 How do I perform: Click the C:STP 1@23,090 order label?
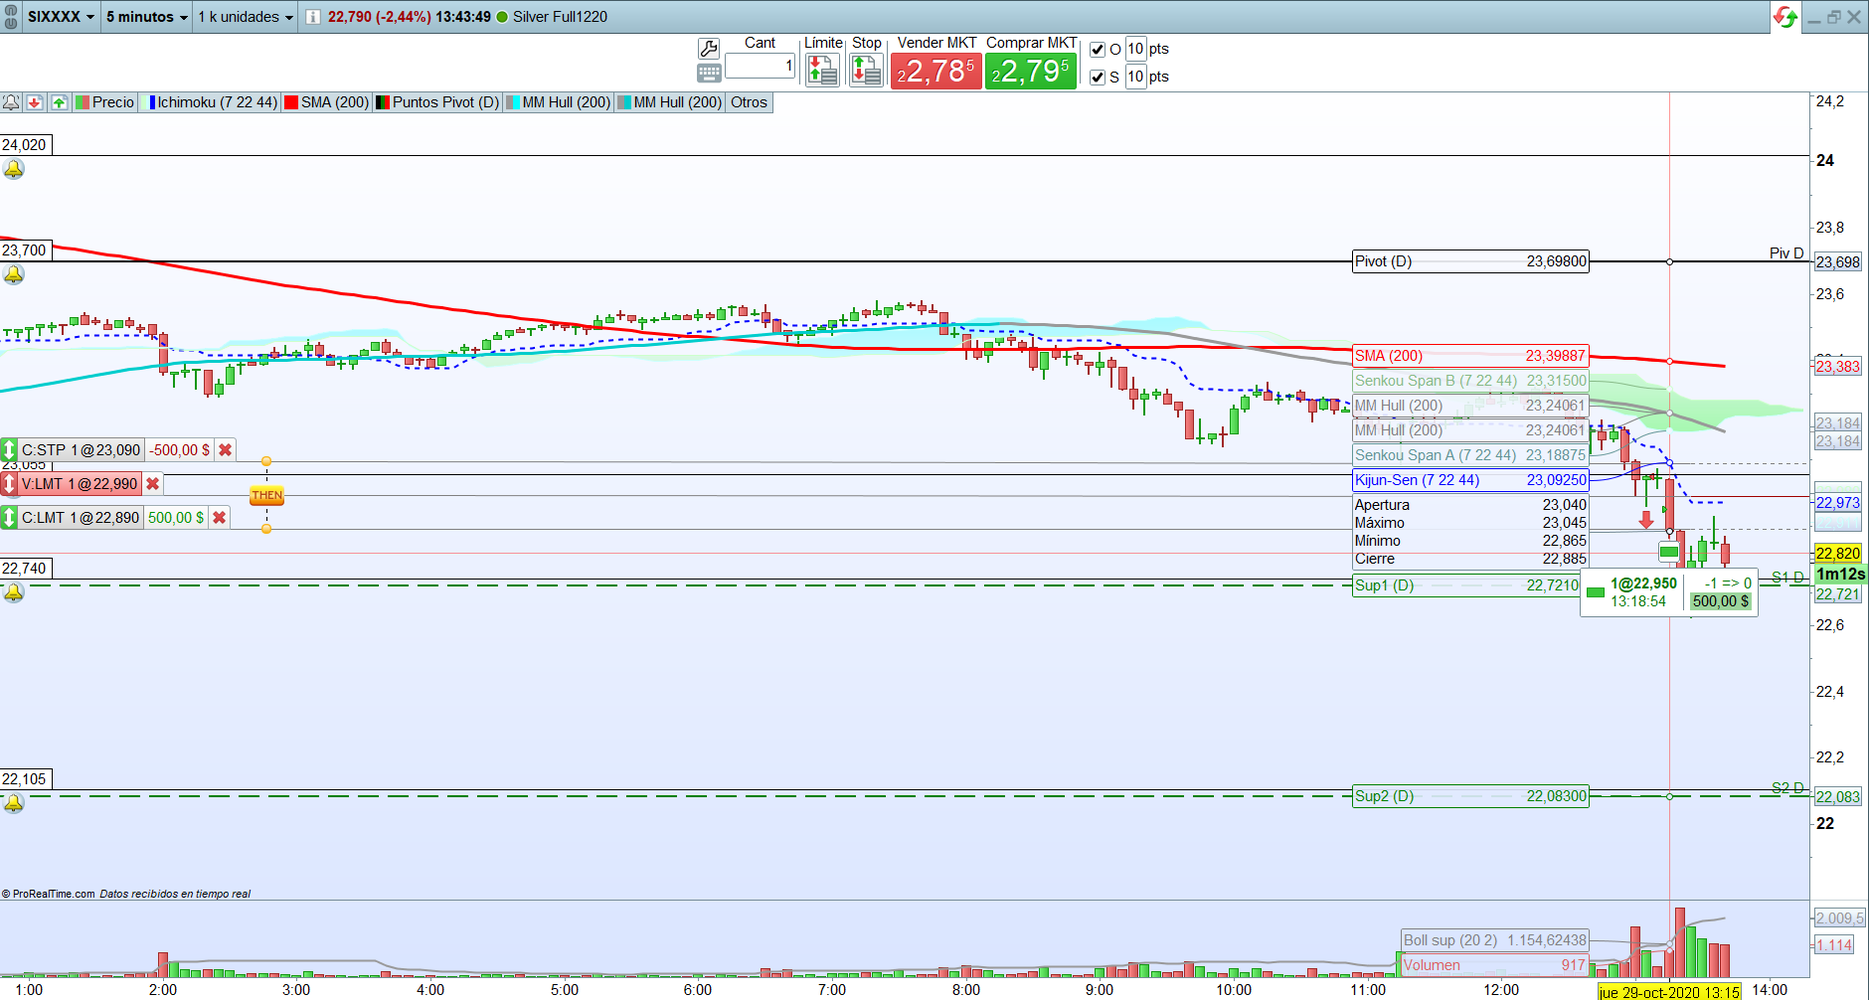[x=81, y=450]
